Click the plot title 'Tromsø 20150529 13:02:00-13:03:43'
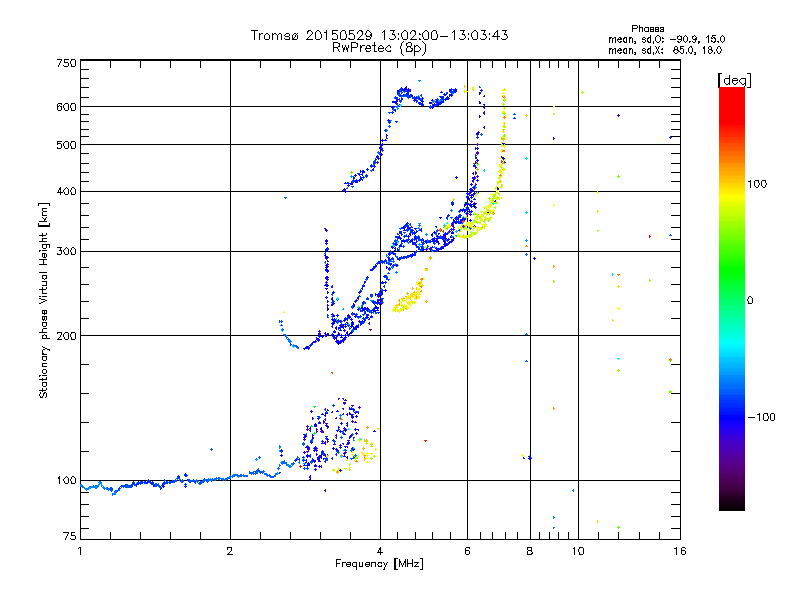The image size is (800, 600). [x=379, y=35]
